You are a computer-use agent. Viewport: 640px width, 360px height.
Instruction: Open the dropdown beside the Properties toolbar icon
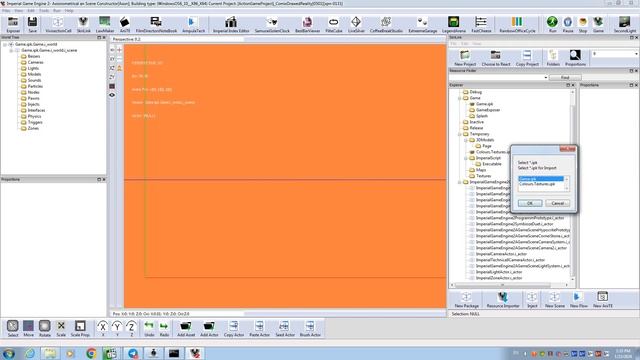click(636, 53)
